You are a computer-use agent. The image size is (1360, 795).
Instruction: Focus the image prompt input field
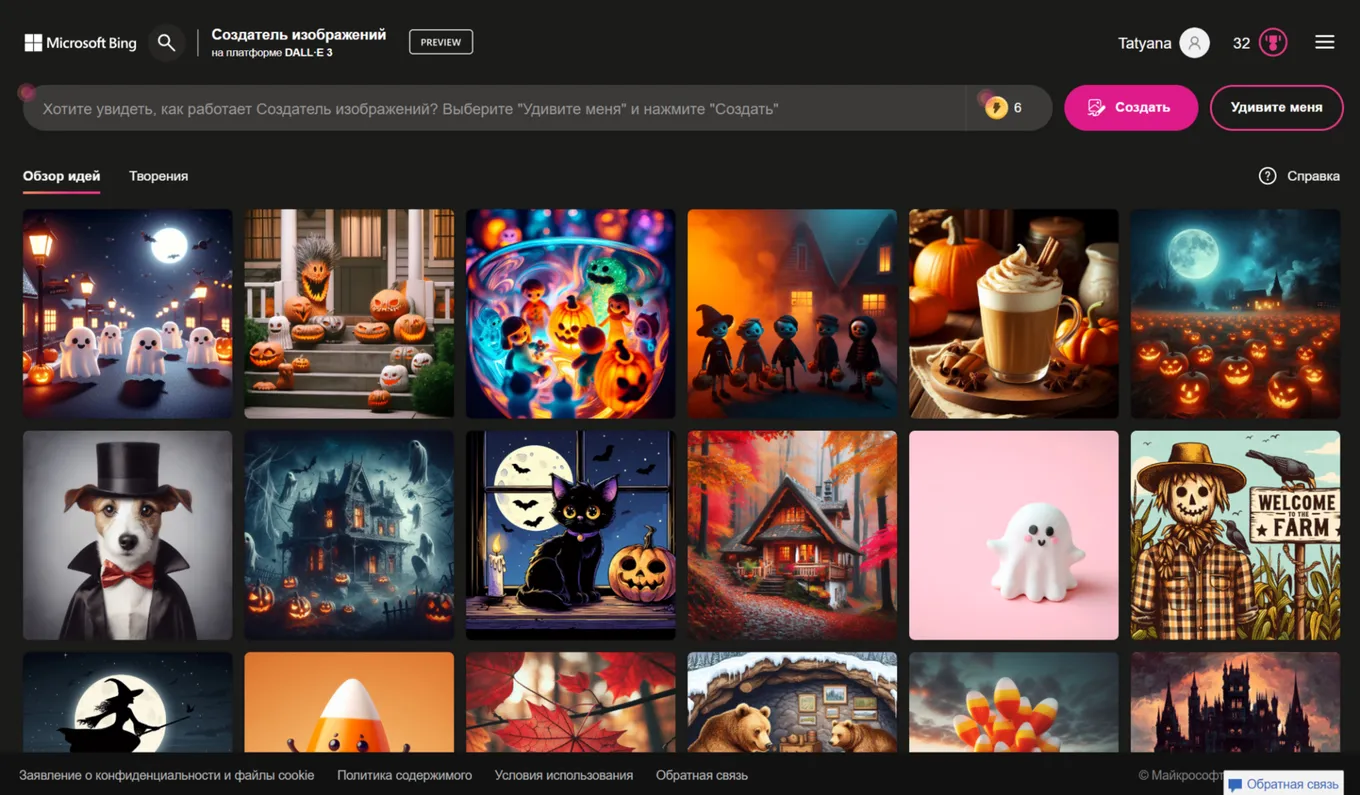click(495, 108)
